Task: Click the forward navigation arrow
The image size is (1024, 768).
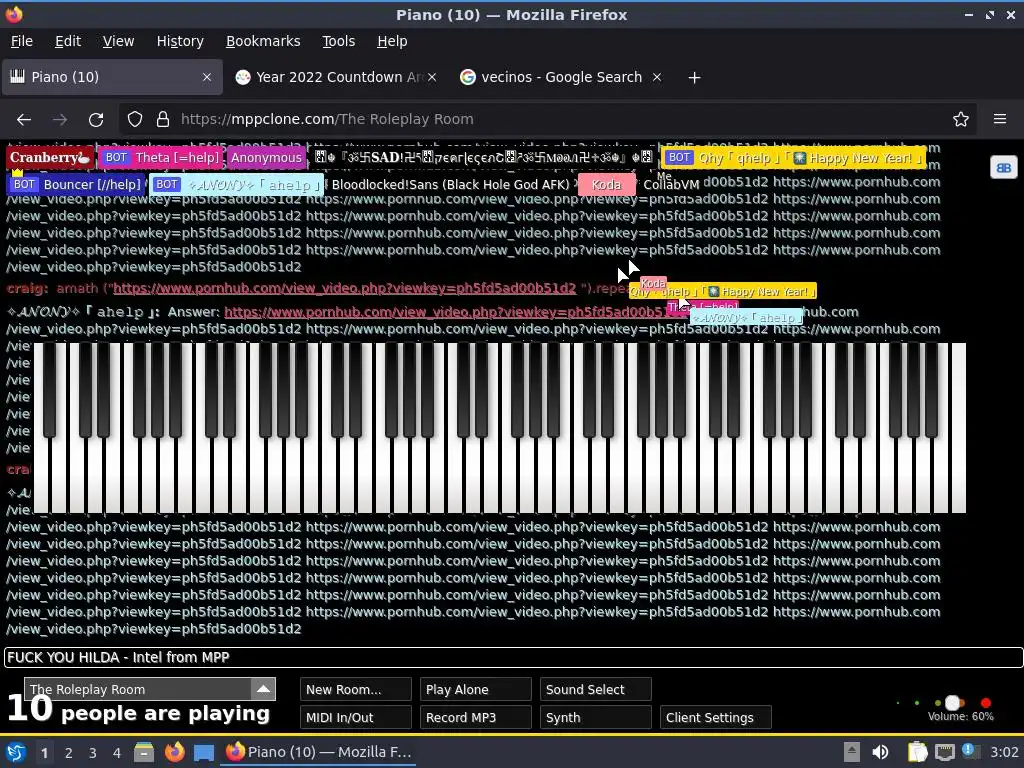Action: (59, 120)
